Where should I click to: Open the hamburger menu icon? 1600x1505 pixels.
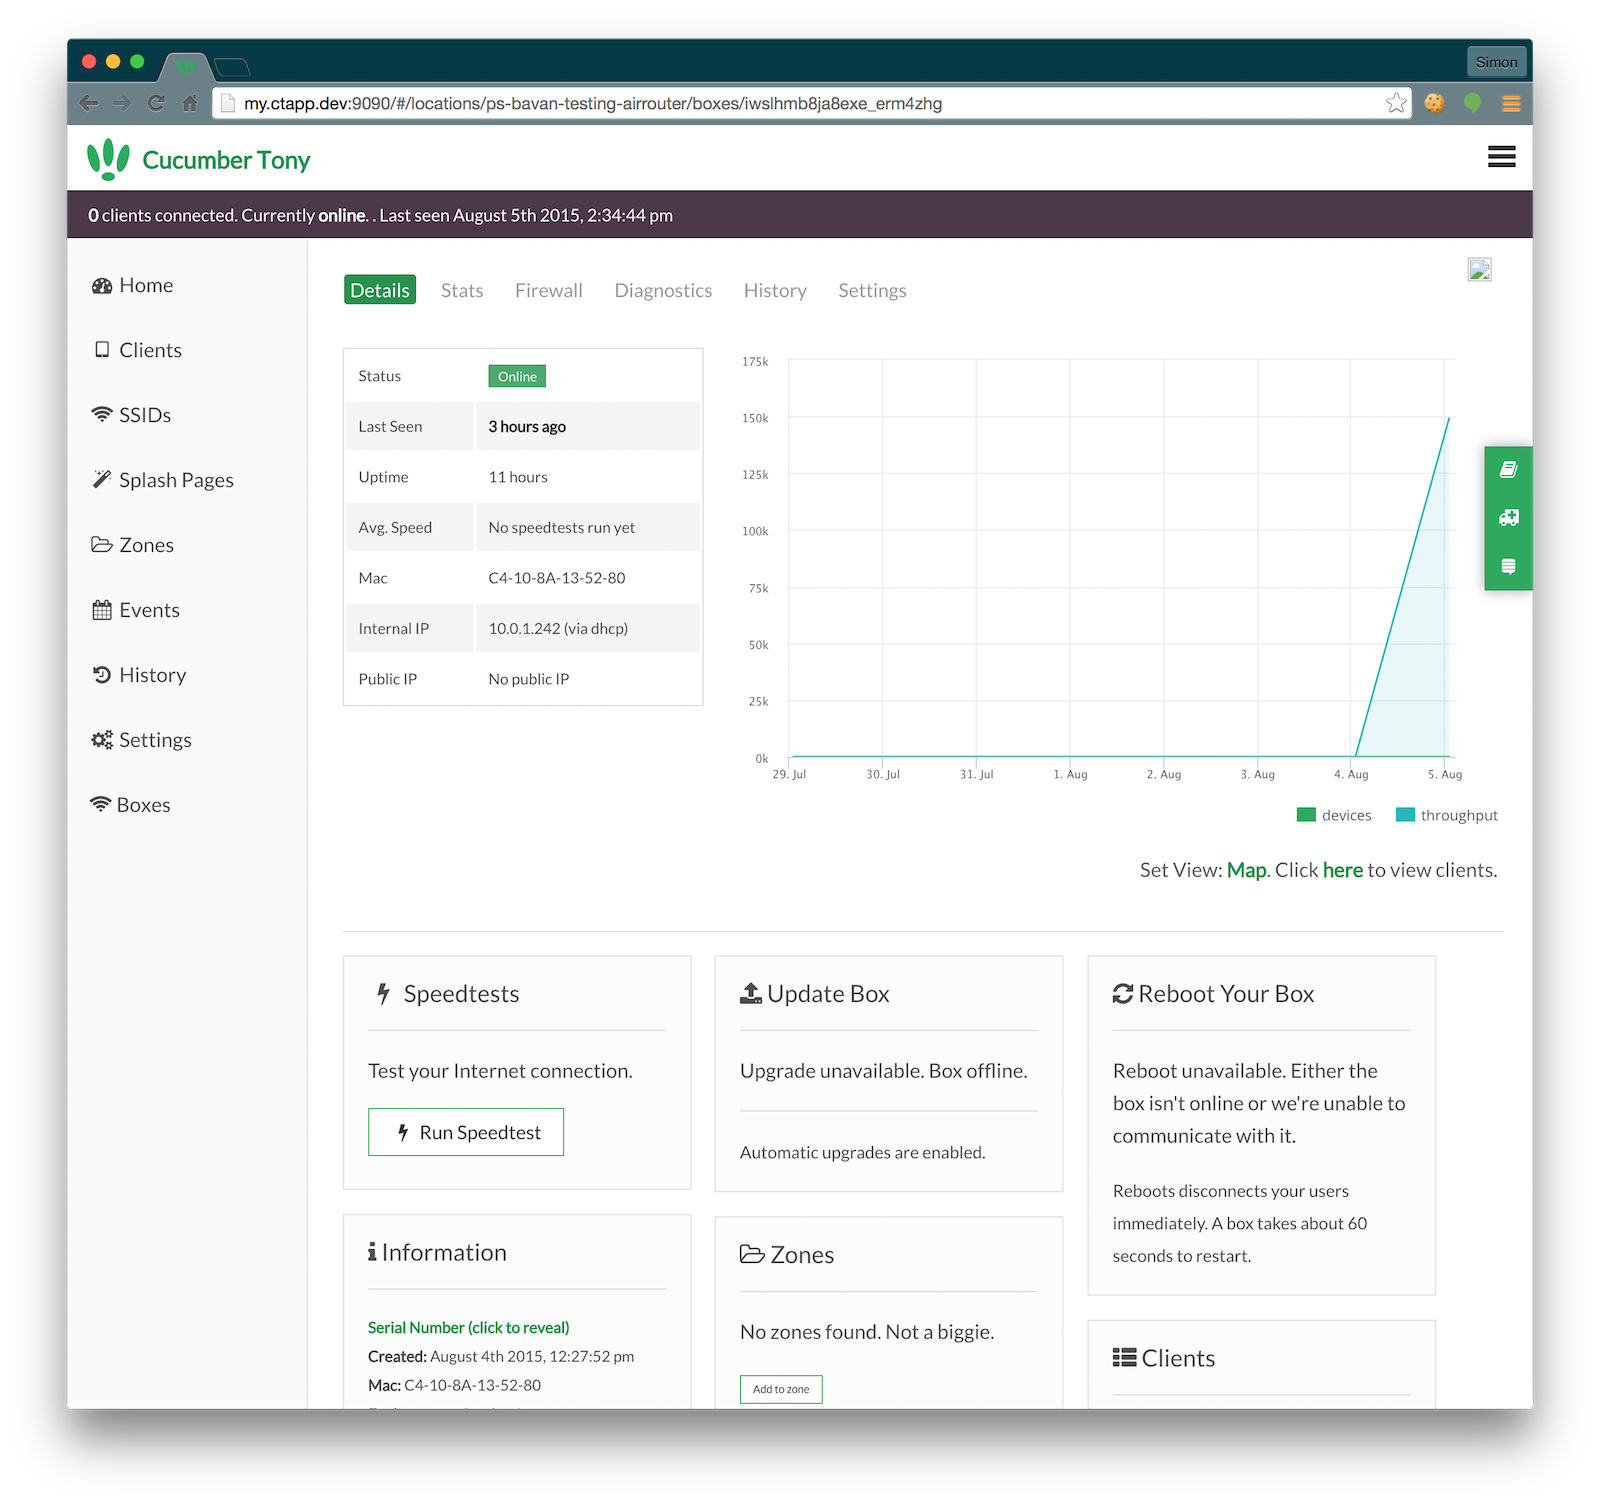tap(1501, 157)
